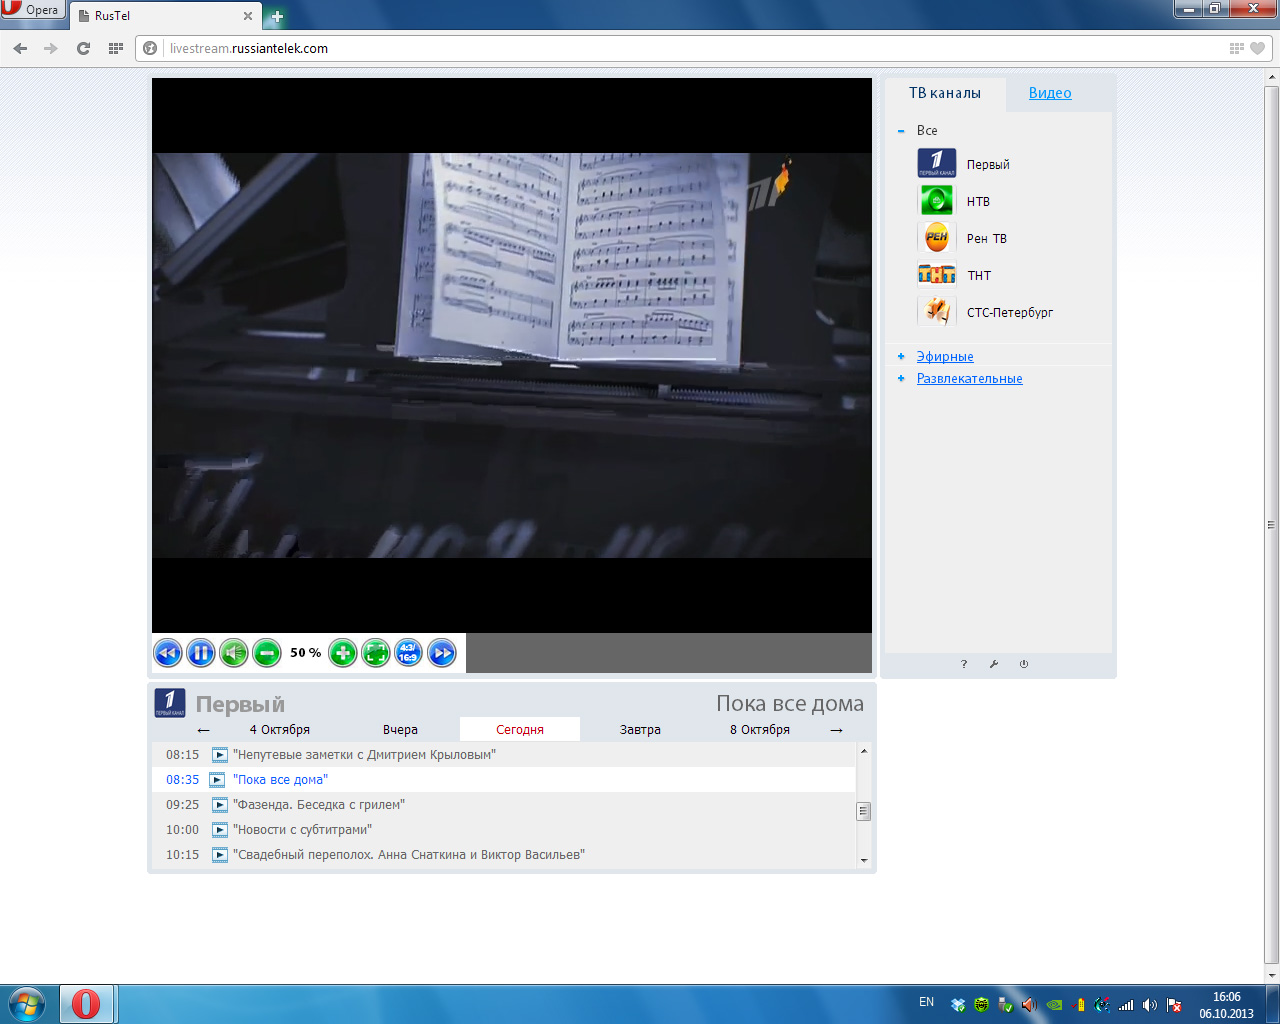
Task: Click the ТНТ channel logo
Action: click(x=937, y=274)
